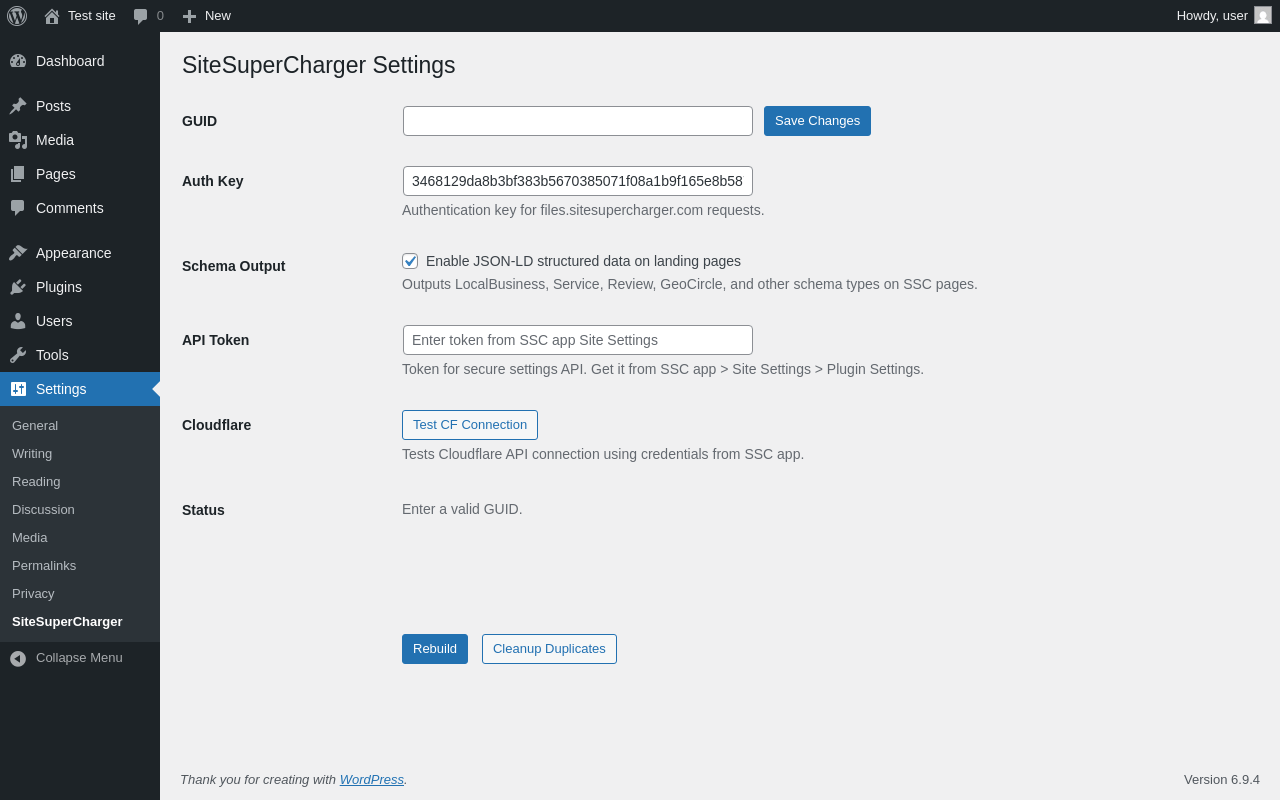Open the Dashboard gauge icon
Viewport: 1280px width, 800px height.
click(x=18, y=61)
